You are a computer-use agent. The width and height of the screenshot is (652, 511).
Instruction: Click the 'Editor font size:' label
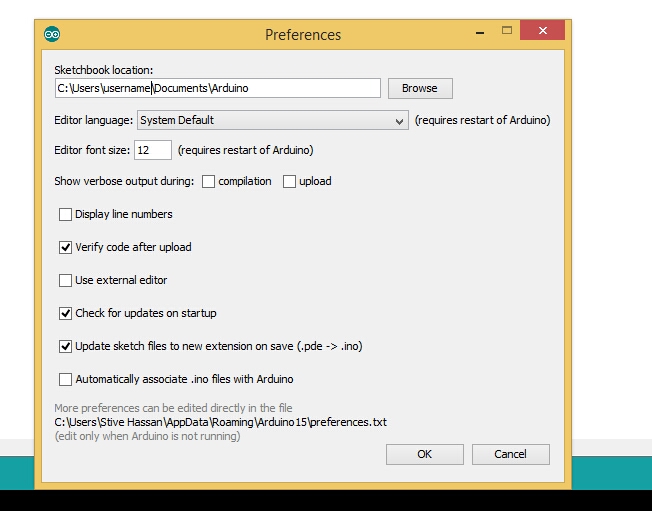(92, 150)
